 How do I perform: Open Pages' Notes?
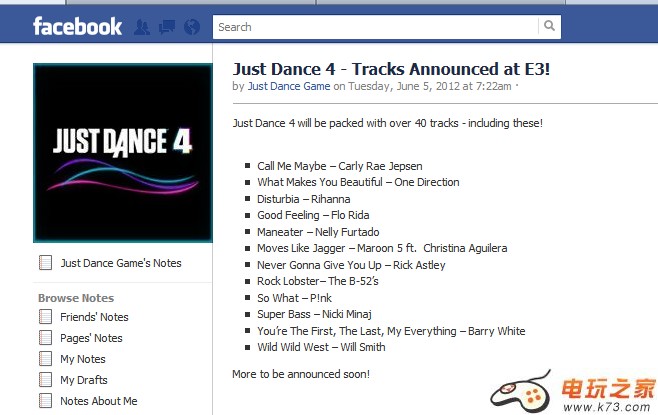tap(91, 338)
